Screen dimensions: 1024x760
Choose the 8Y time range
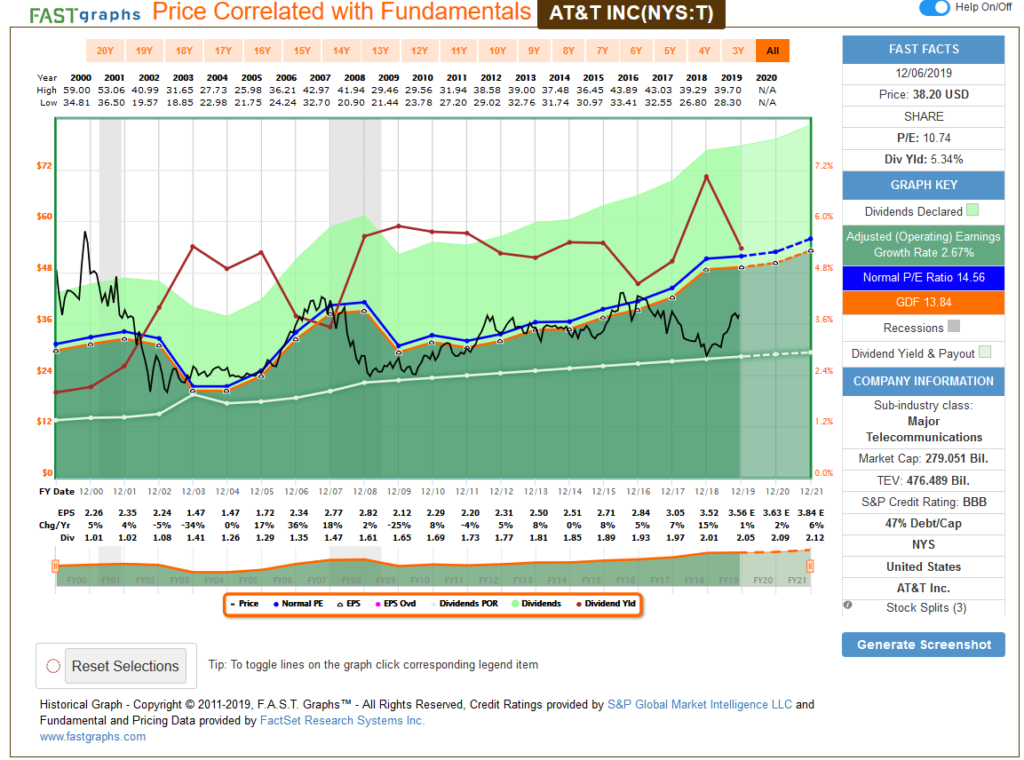[568, 51]
